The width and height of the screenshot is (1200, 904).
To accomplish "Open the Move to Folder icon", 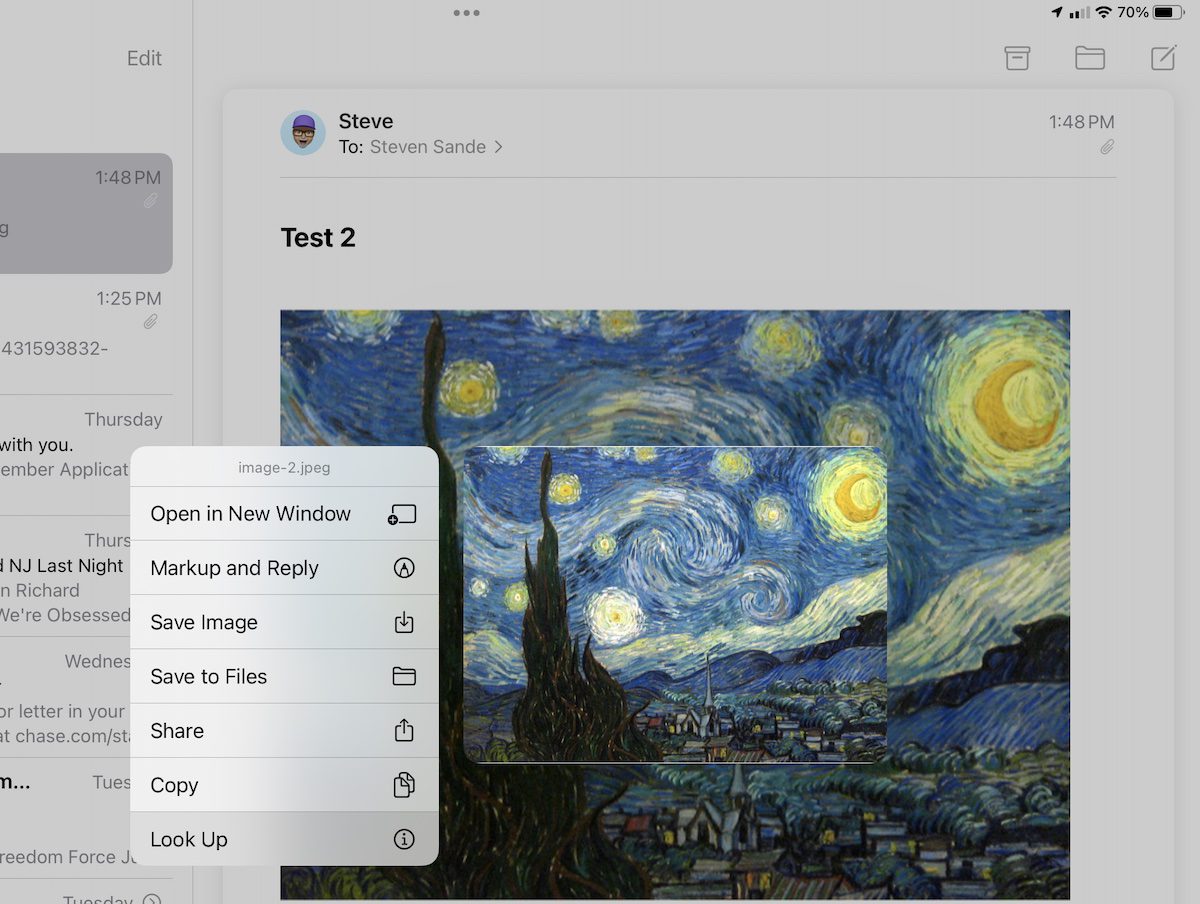I will pyautogui.click(x=1089, y=58).
